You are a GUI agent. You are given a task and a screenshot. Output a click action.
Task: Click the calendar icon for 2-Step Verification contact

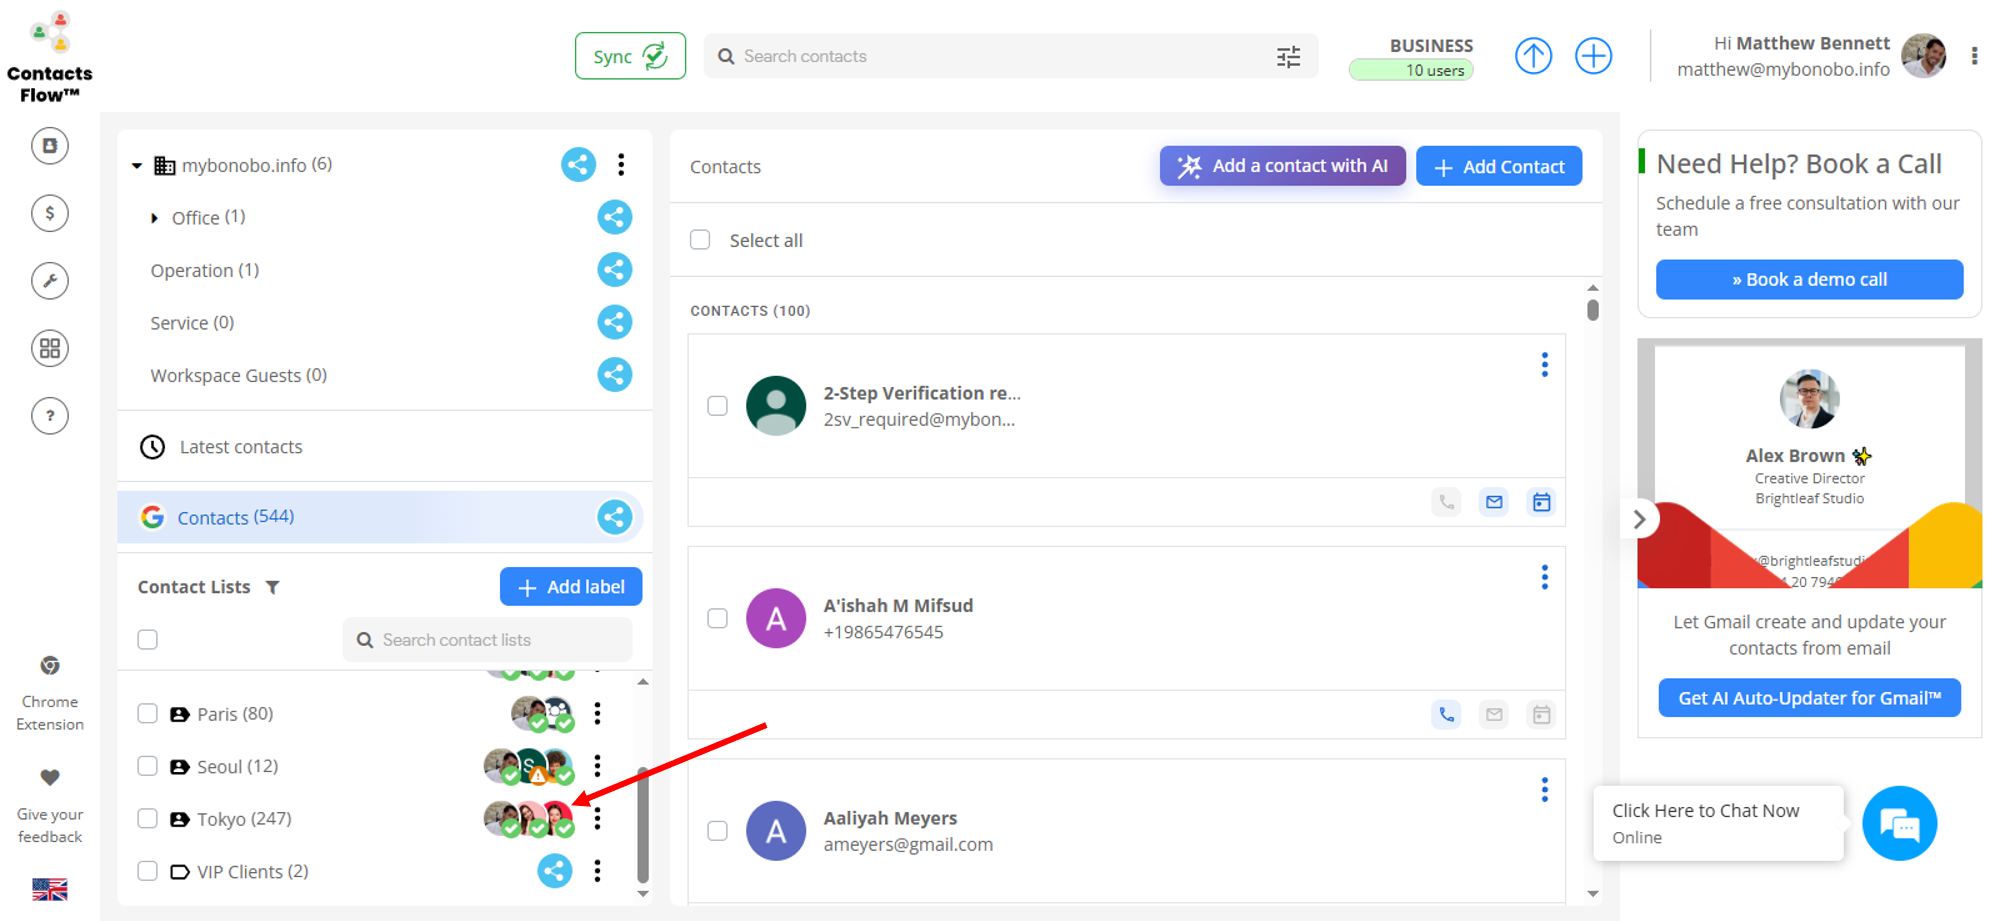[1541, 502]
